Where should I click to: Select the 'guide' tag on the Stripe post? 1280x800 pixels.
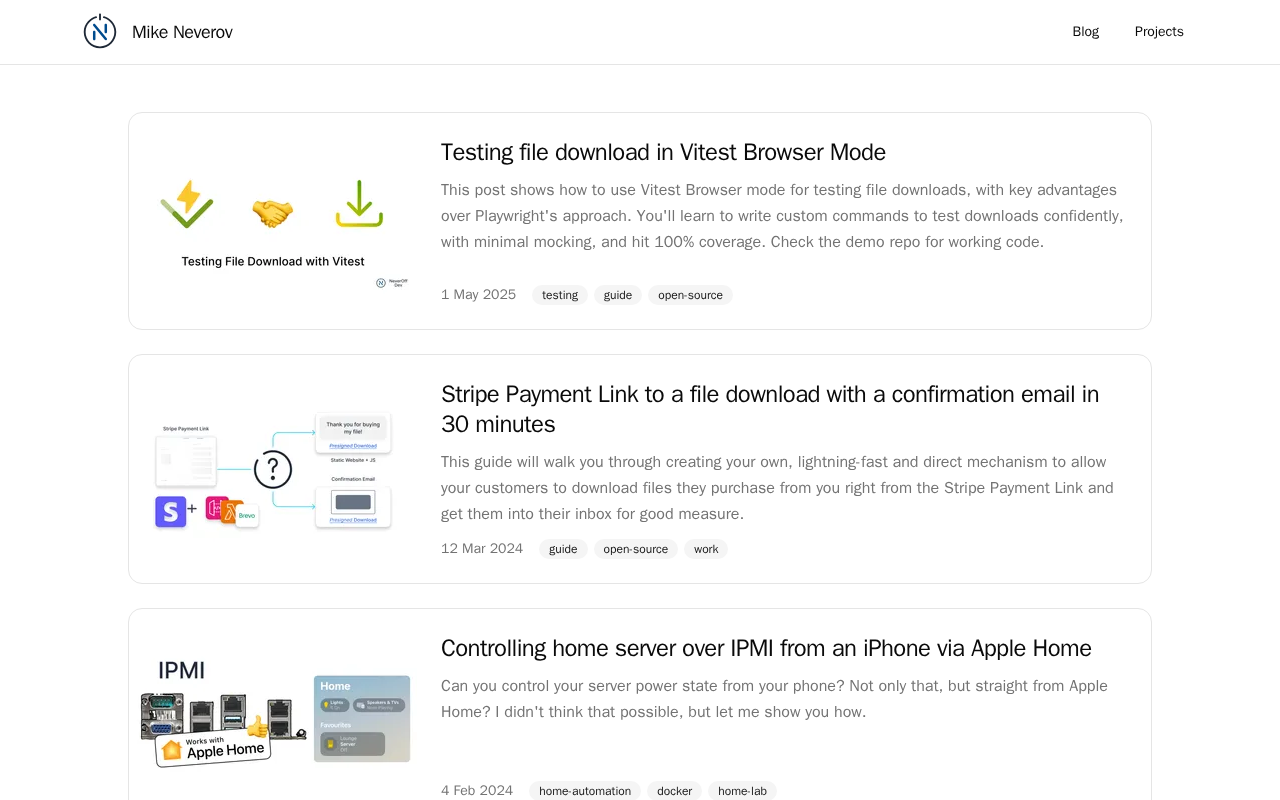click(563, 549)
